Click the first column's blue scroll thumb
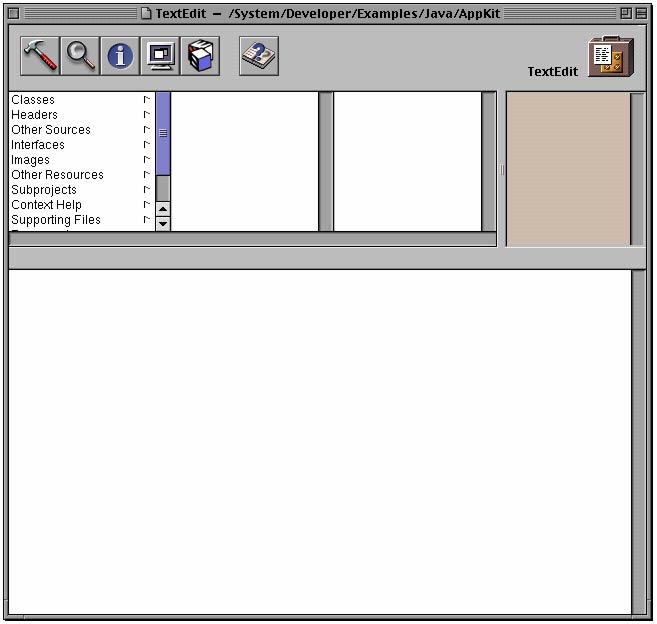Viewport: 657px width, 624px height. pos(163,133)
